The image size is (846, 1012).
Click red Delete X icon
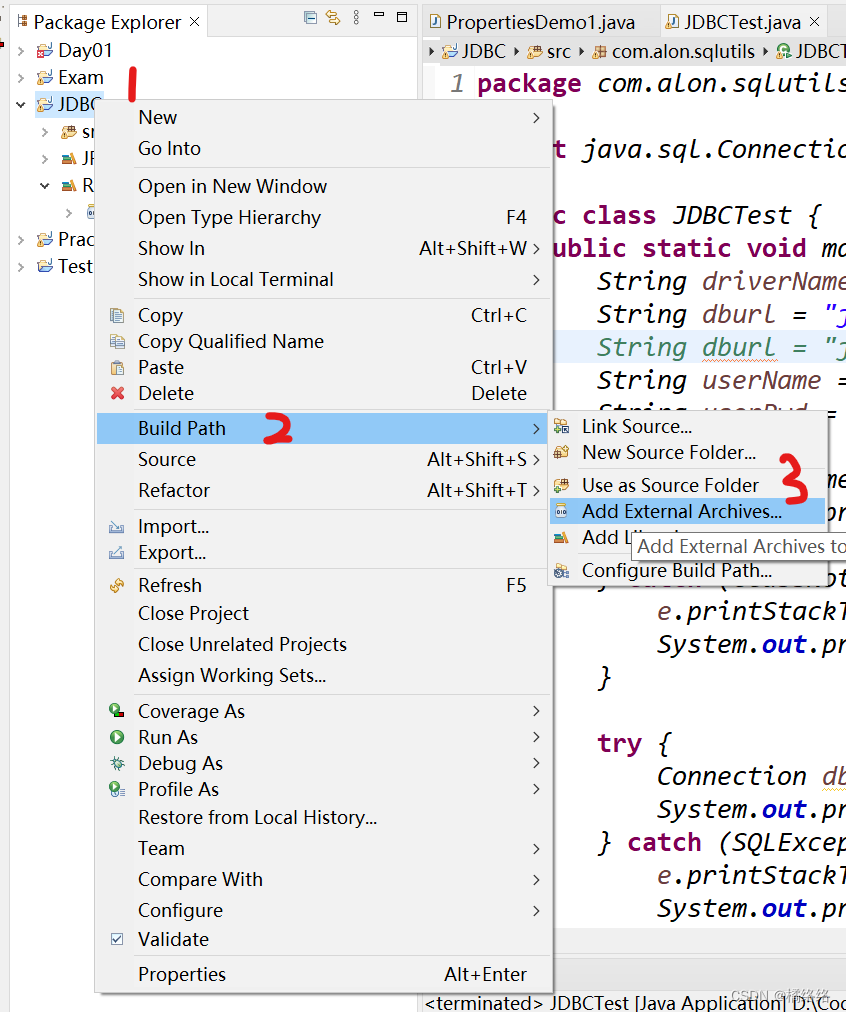click(117, 393)
